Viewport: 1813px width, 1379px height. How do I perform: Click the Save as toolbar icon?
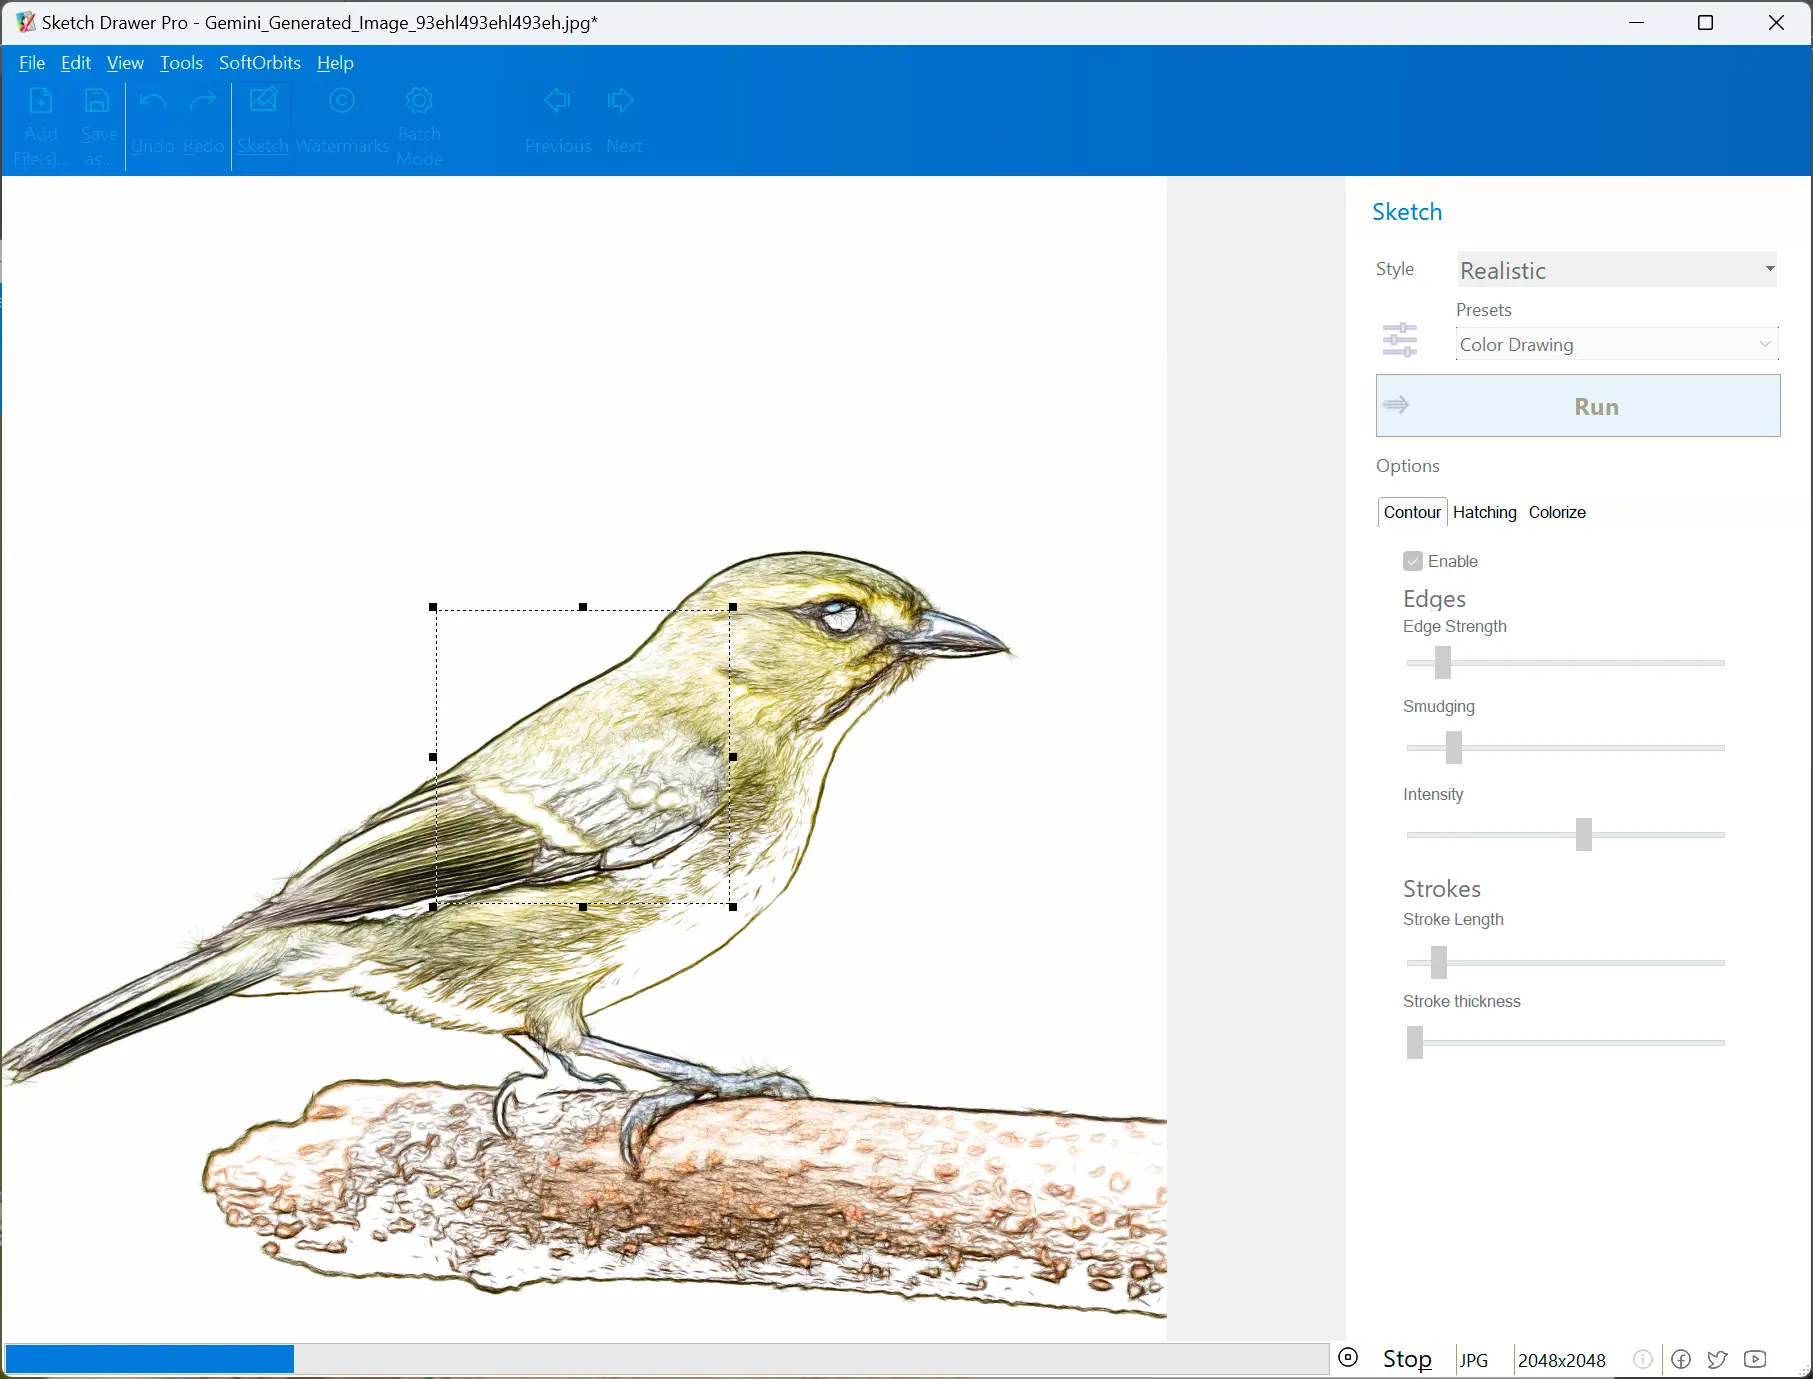click(x=97, y=101)
